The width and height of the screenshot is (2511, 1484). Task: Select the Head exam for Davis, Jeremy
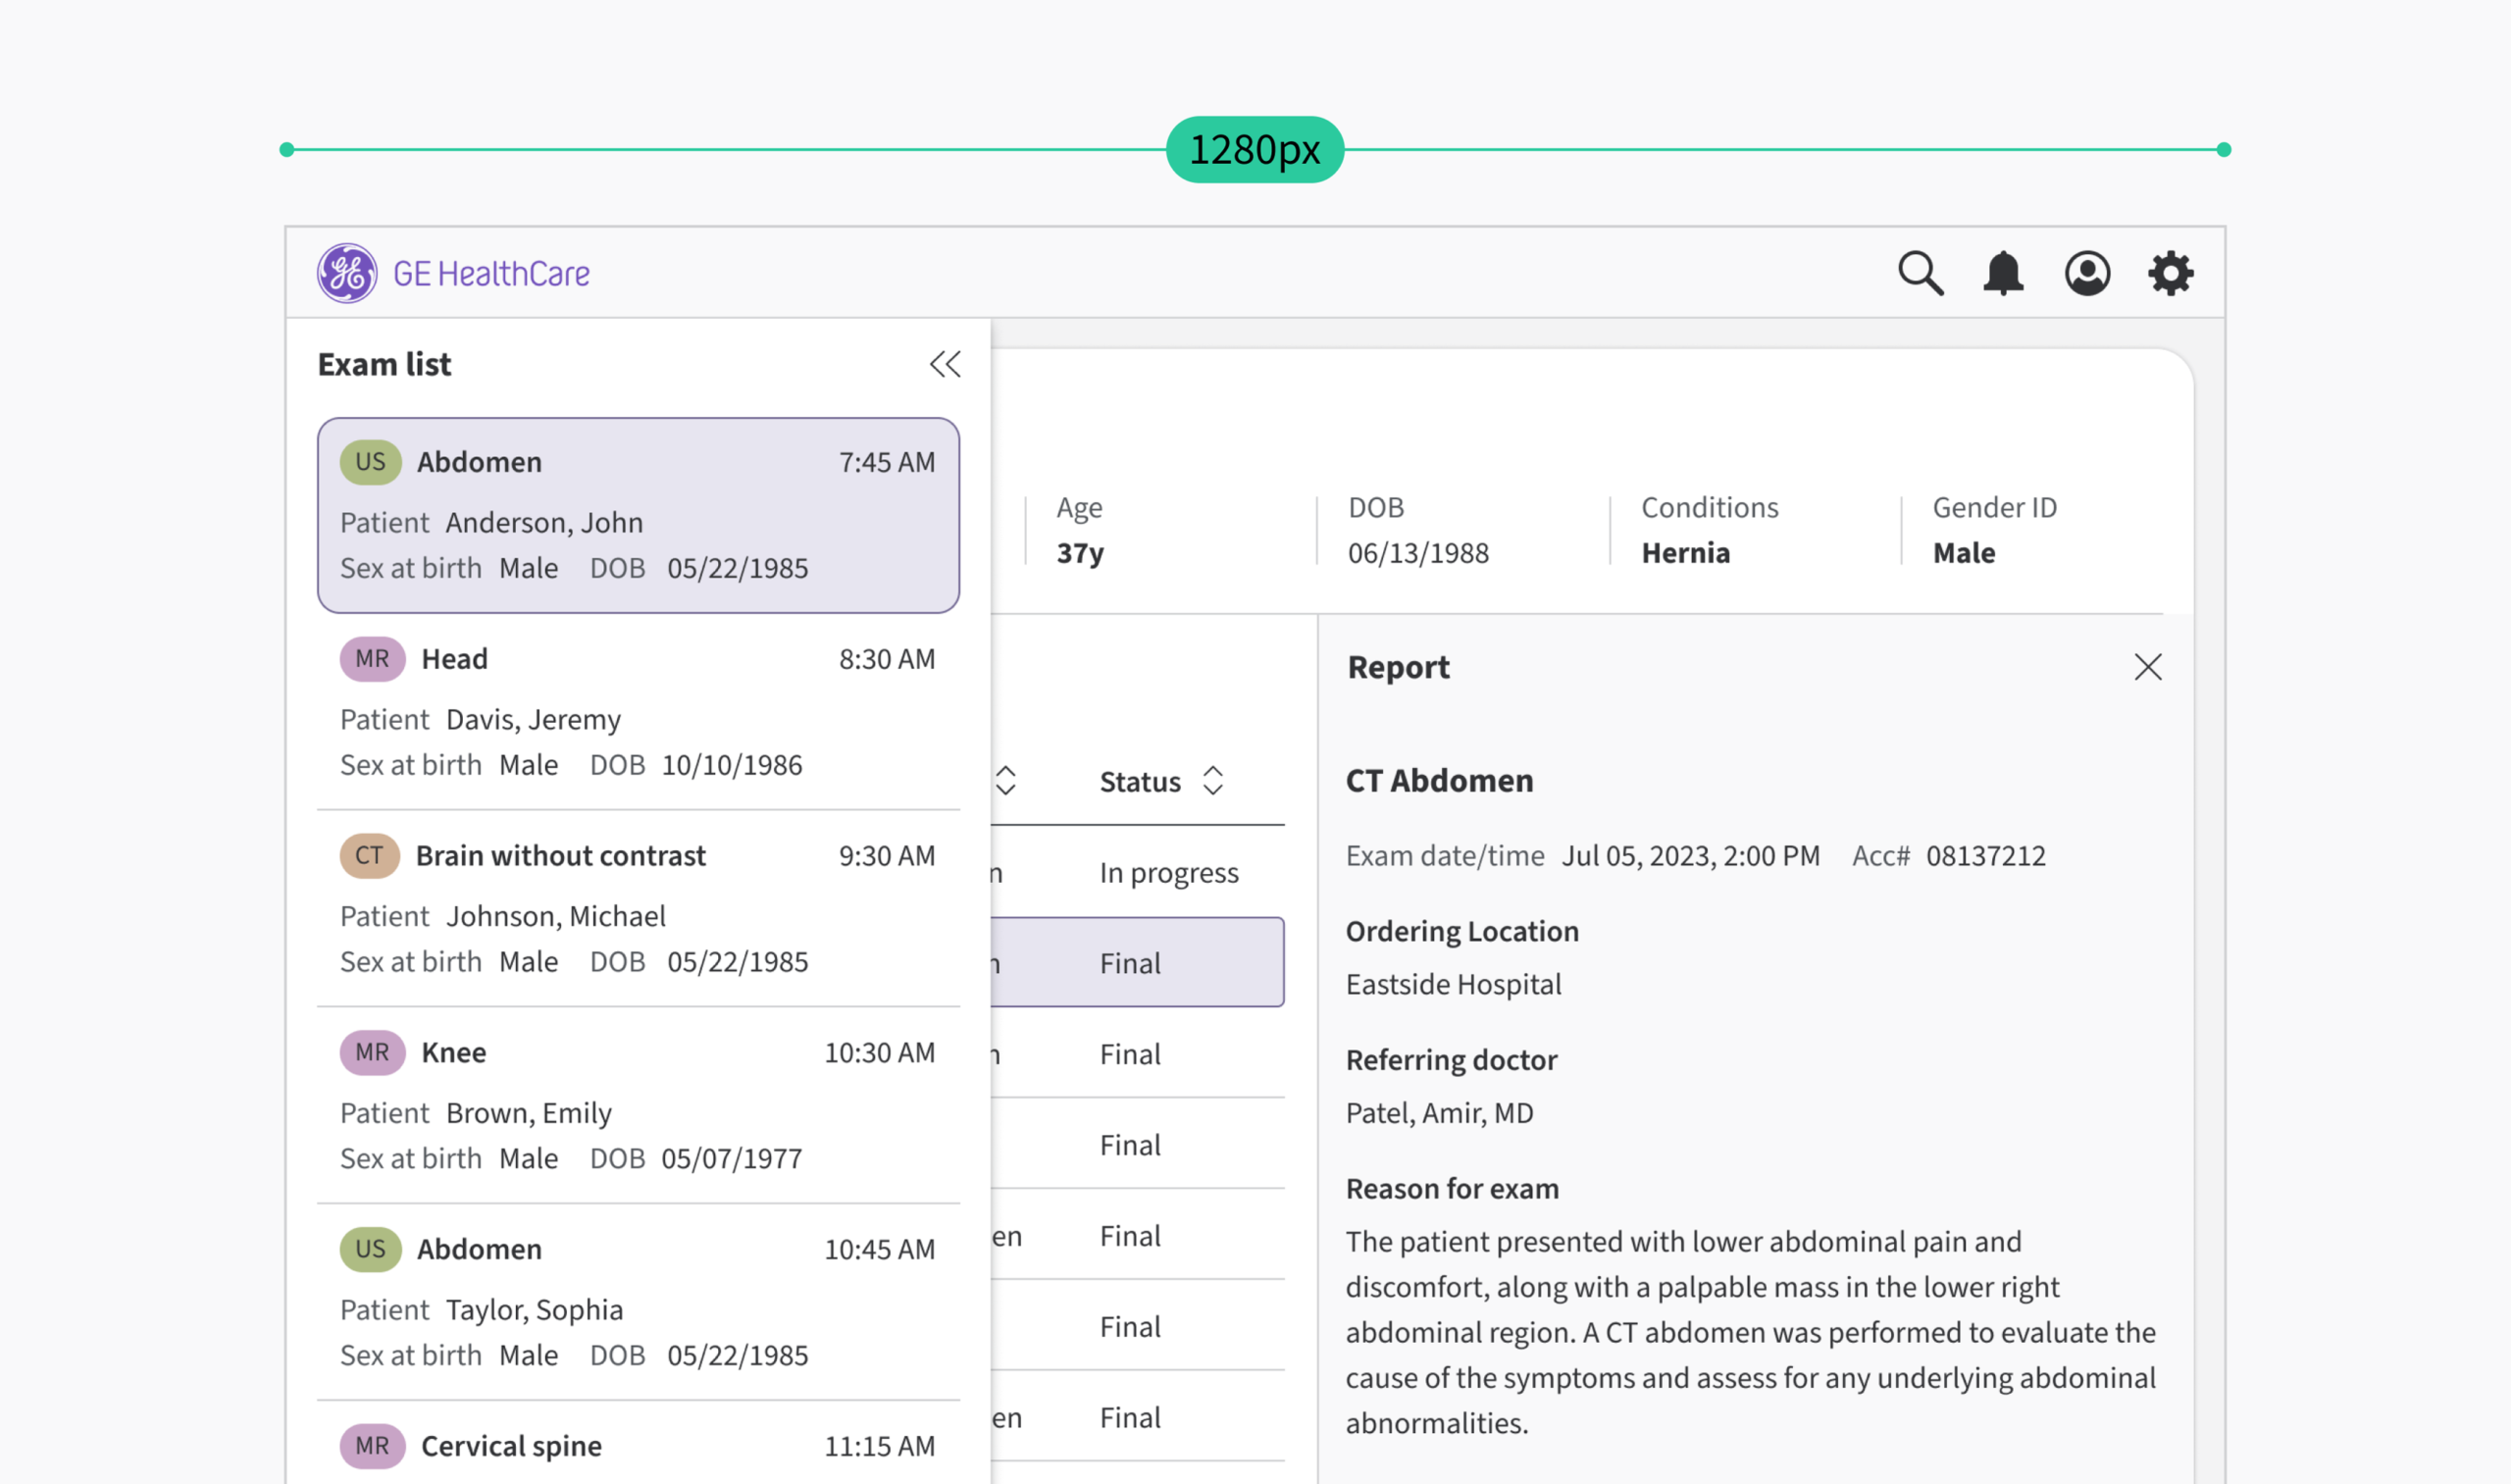[x=638, y=711]
